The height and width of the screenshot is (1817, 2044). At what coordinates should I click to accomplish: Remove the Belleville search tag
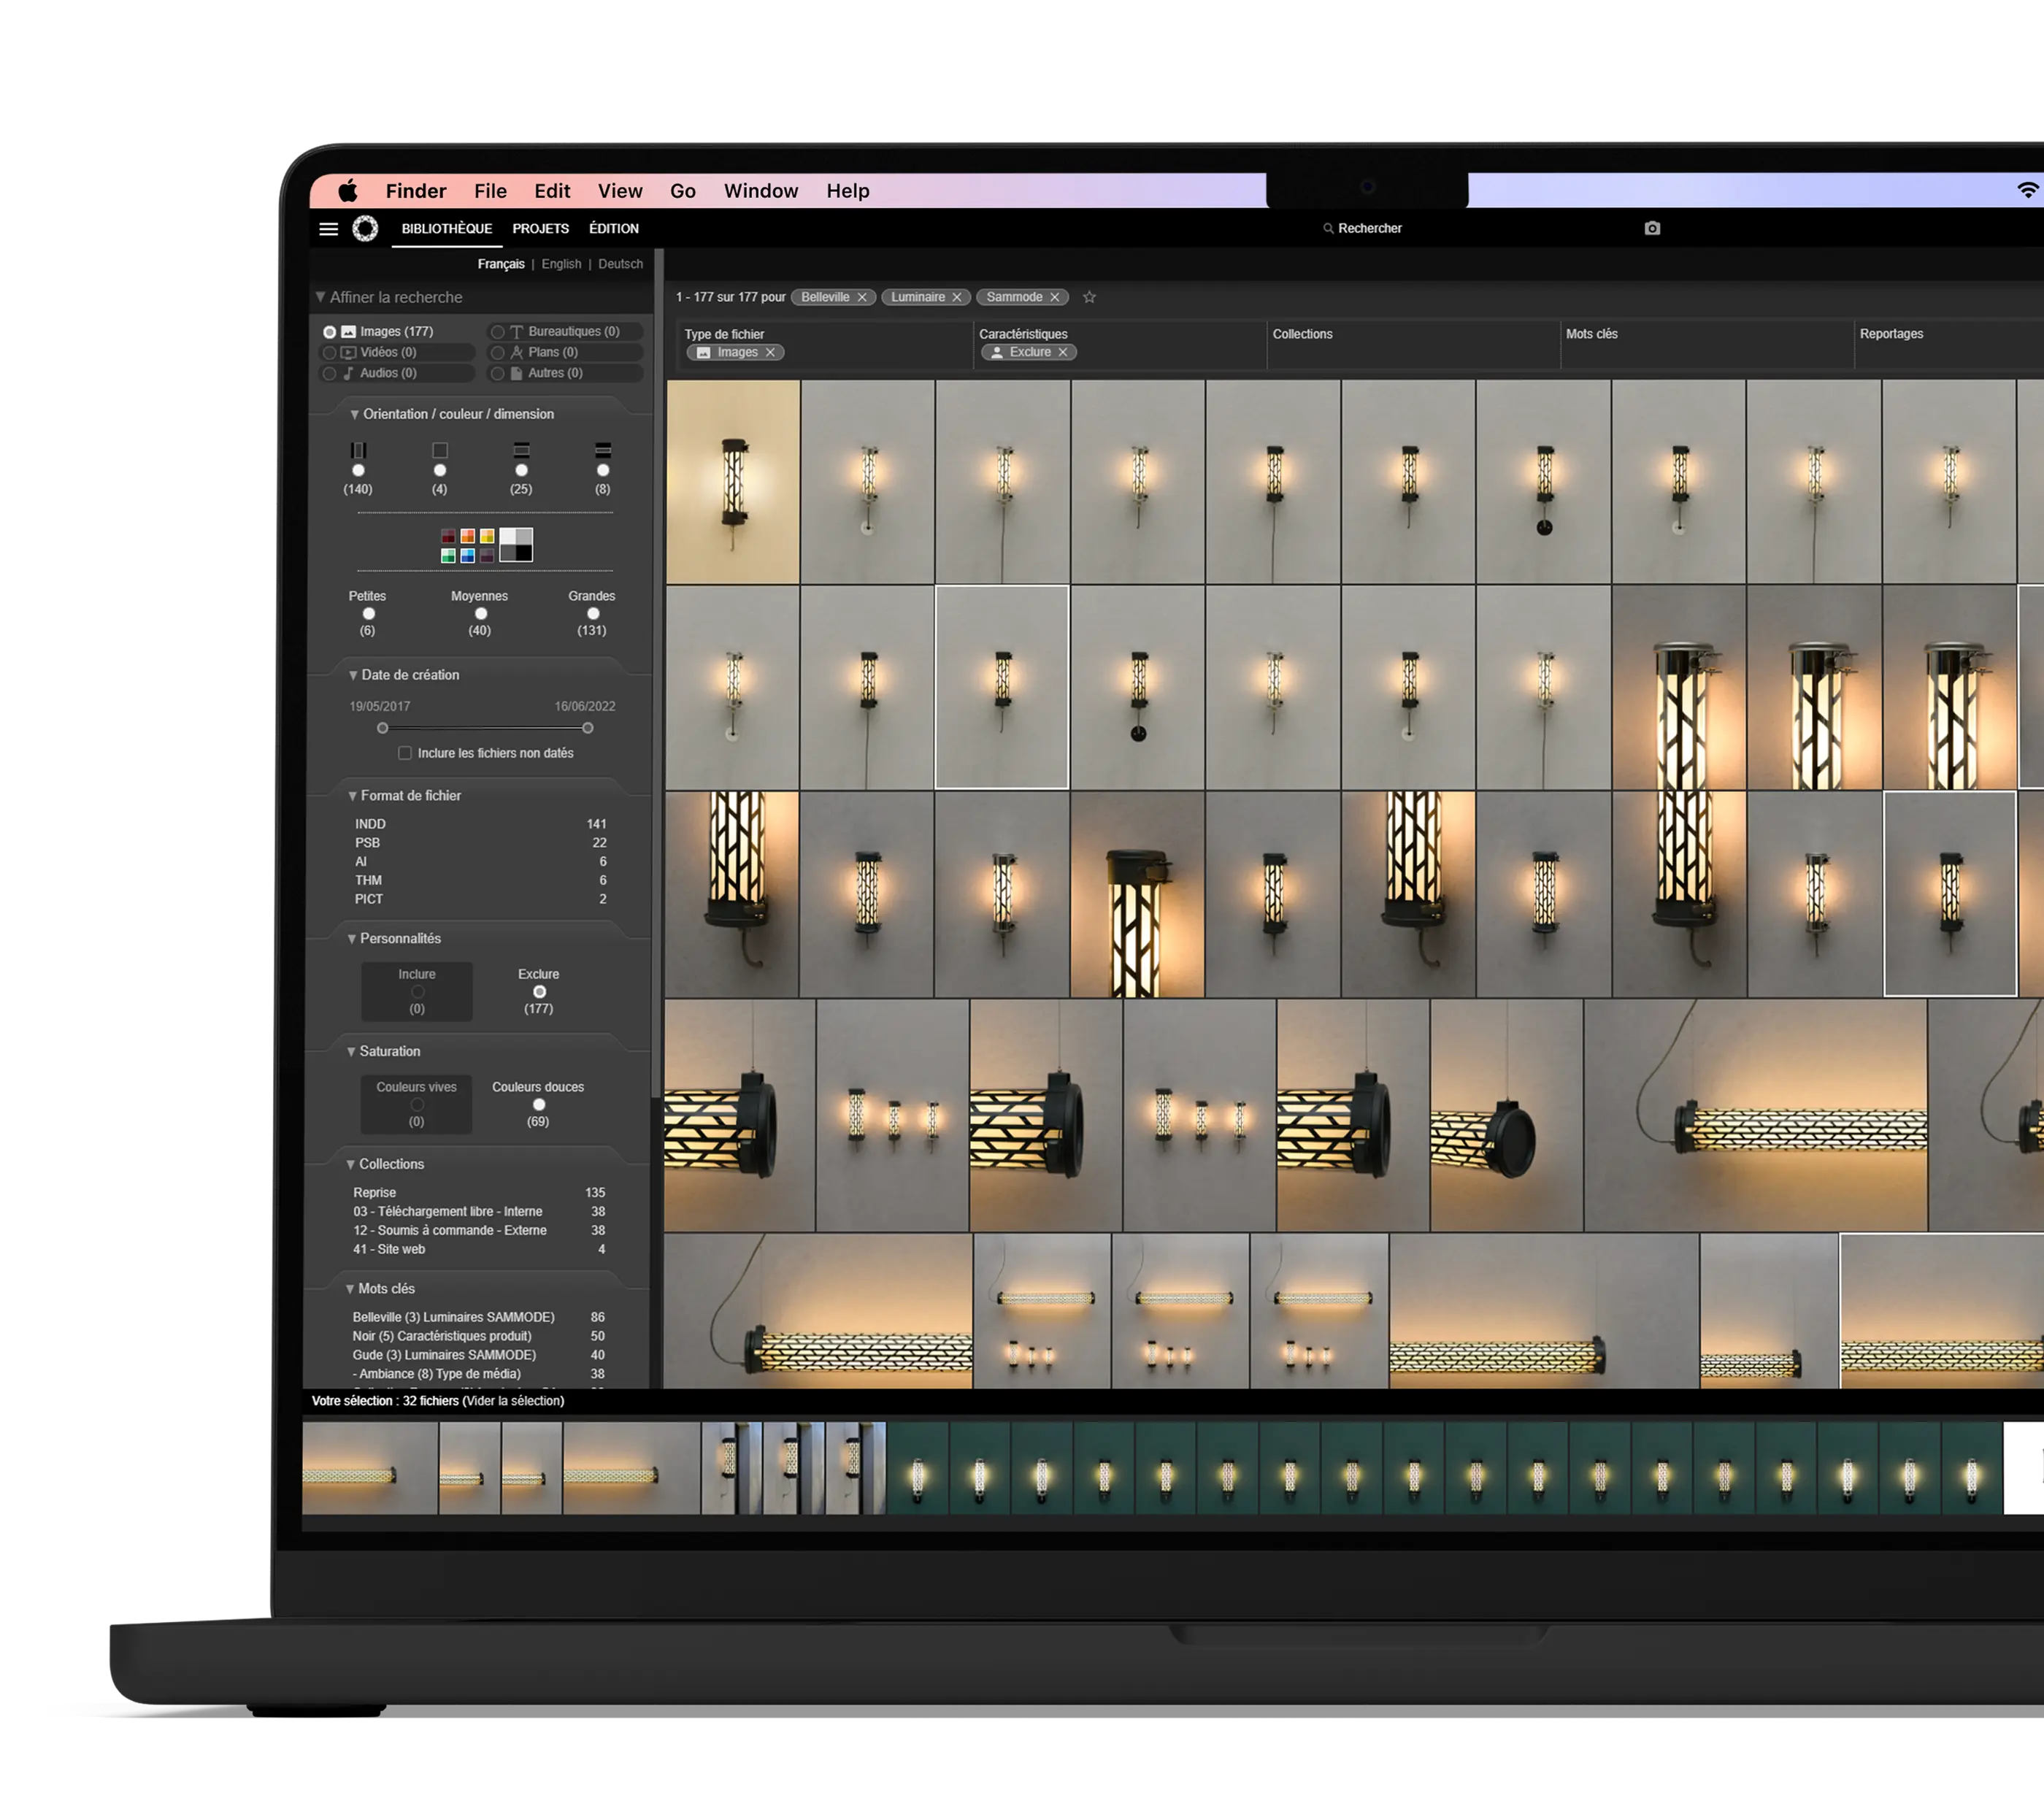coord(863,297)
